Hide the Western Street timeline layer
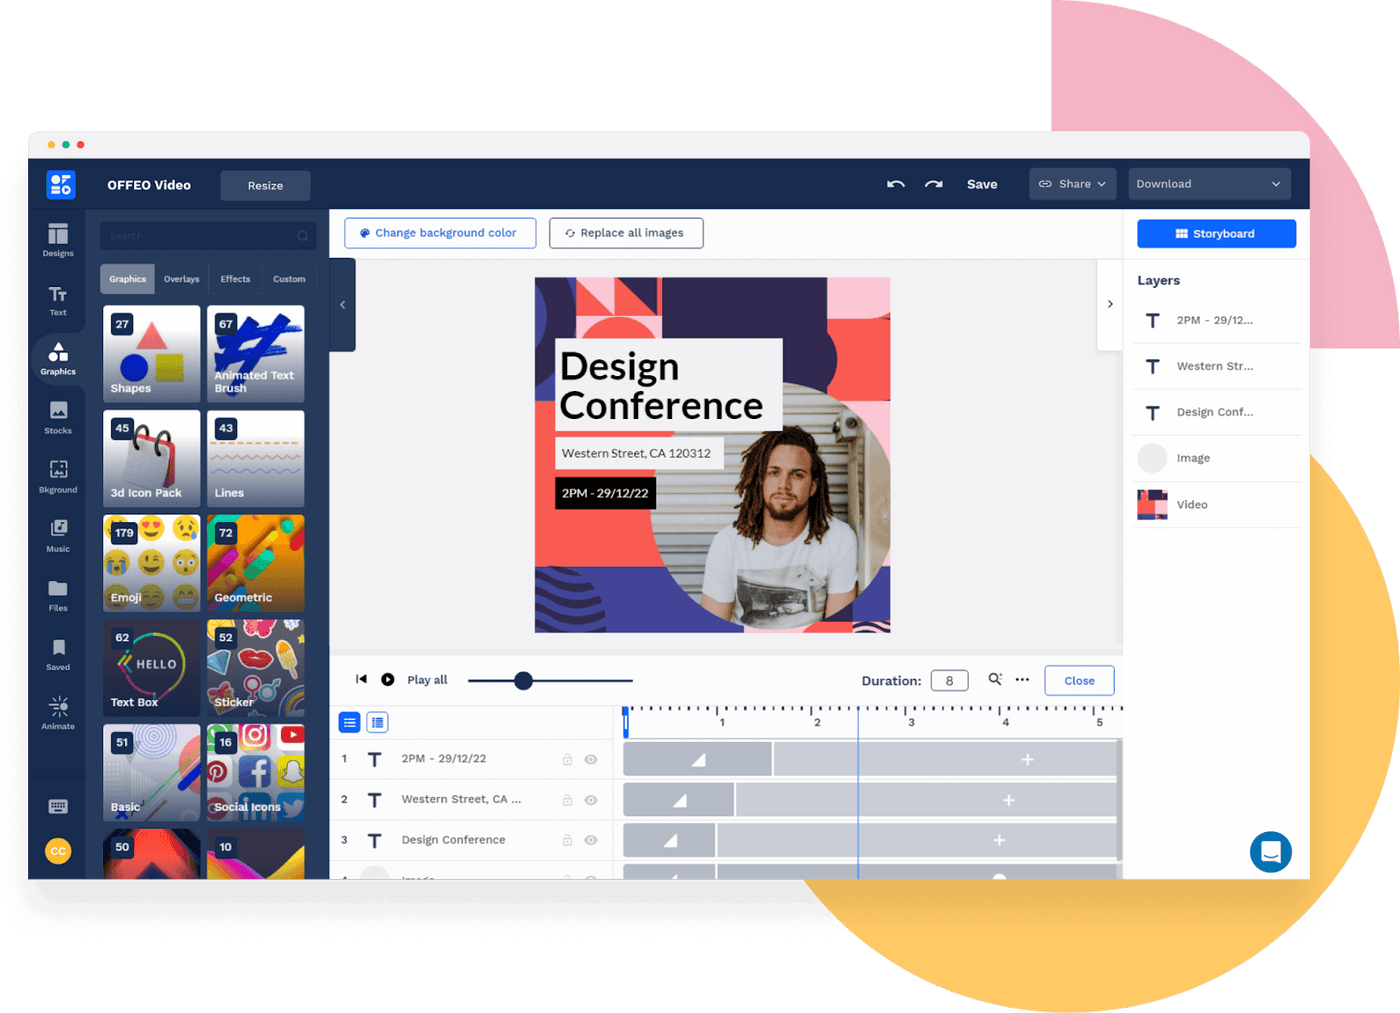The width and height of the screenshot is (1400, 1013). click(591, 800)
